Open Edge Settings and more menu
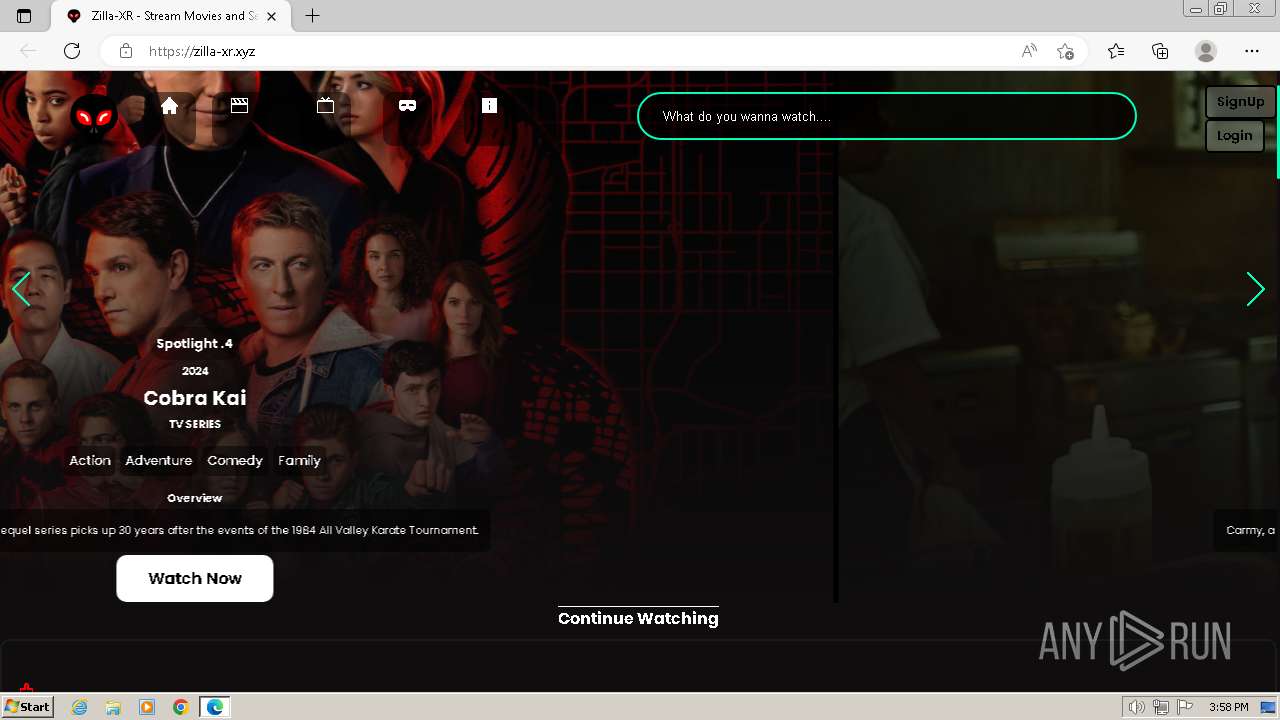The height and width of the screenshot is (720, 1280). point(1252,51)
